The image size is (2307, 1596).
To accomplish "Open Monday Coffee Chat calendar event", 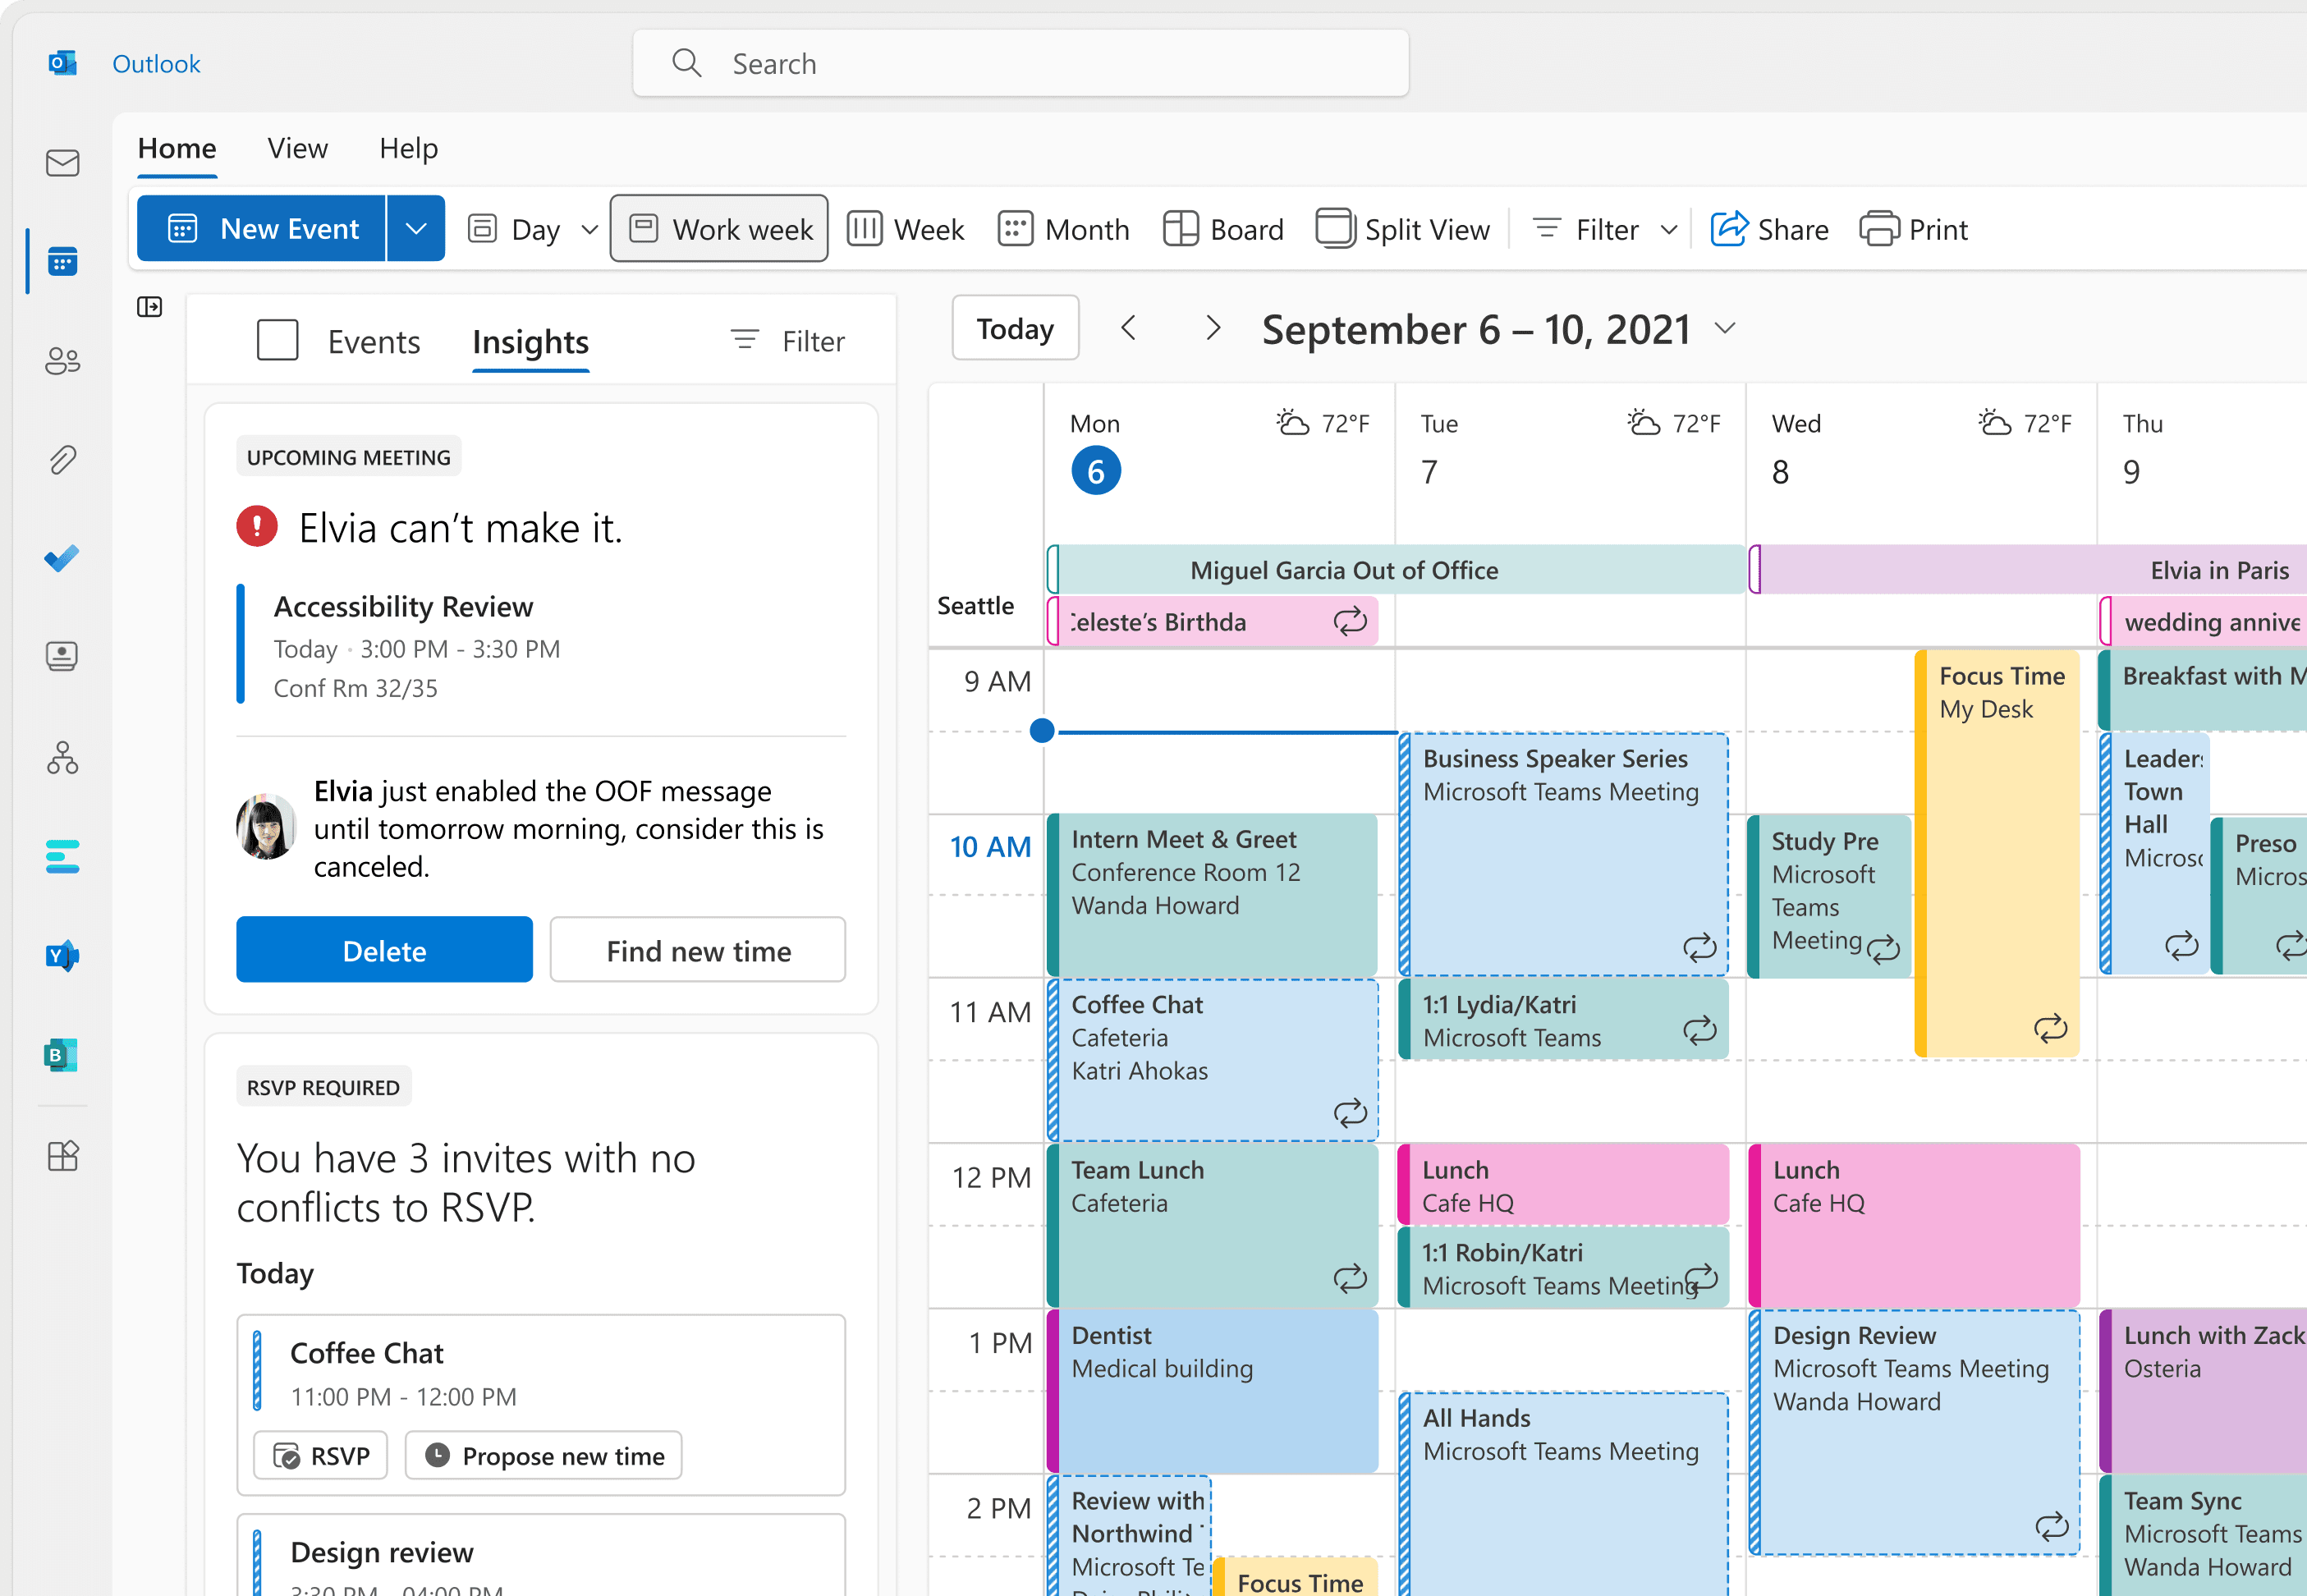I will tap(1212, 1059).
